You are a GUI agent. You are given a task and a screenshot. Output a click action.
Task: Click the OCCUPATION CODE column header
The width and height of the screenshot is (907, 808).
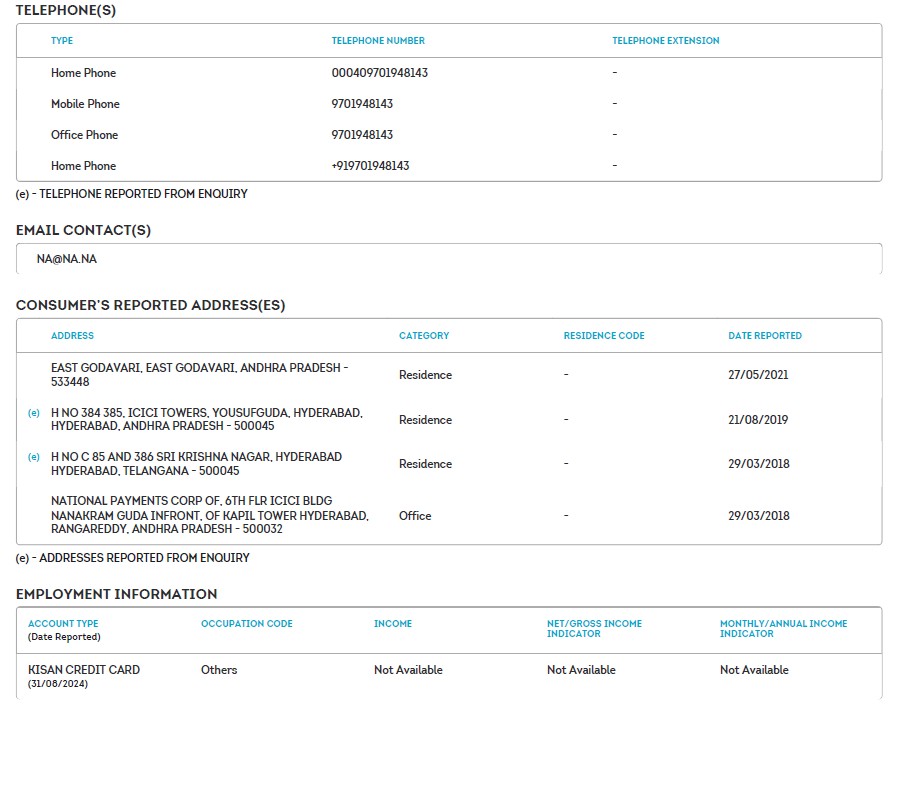tap(246, 623)
